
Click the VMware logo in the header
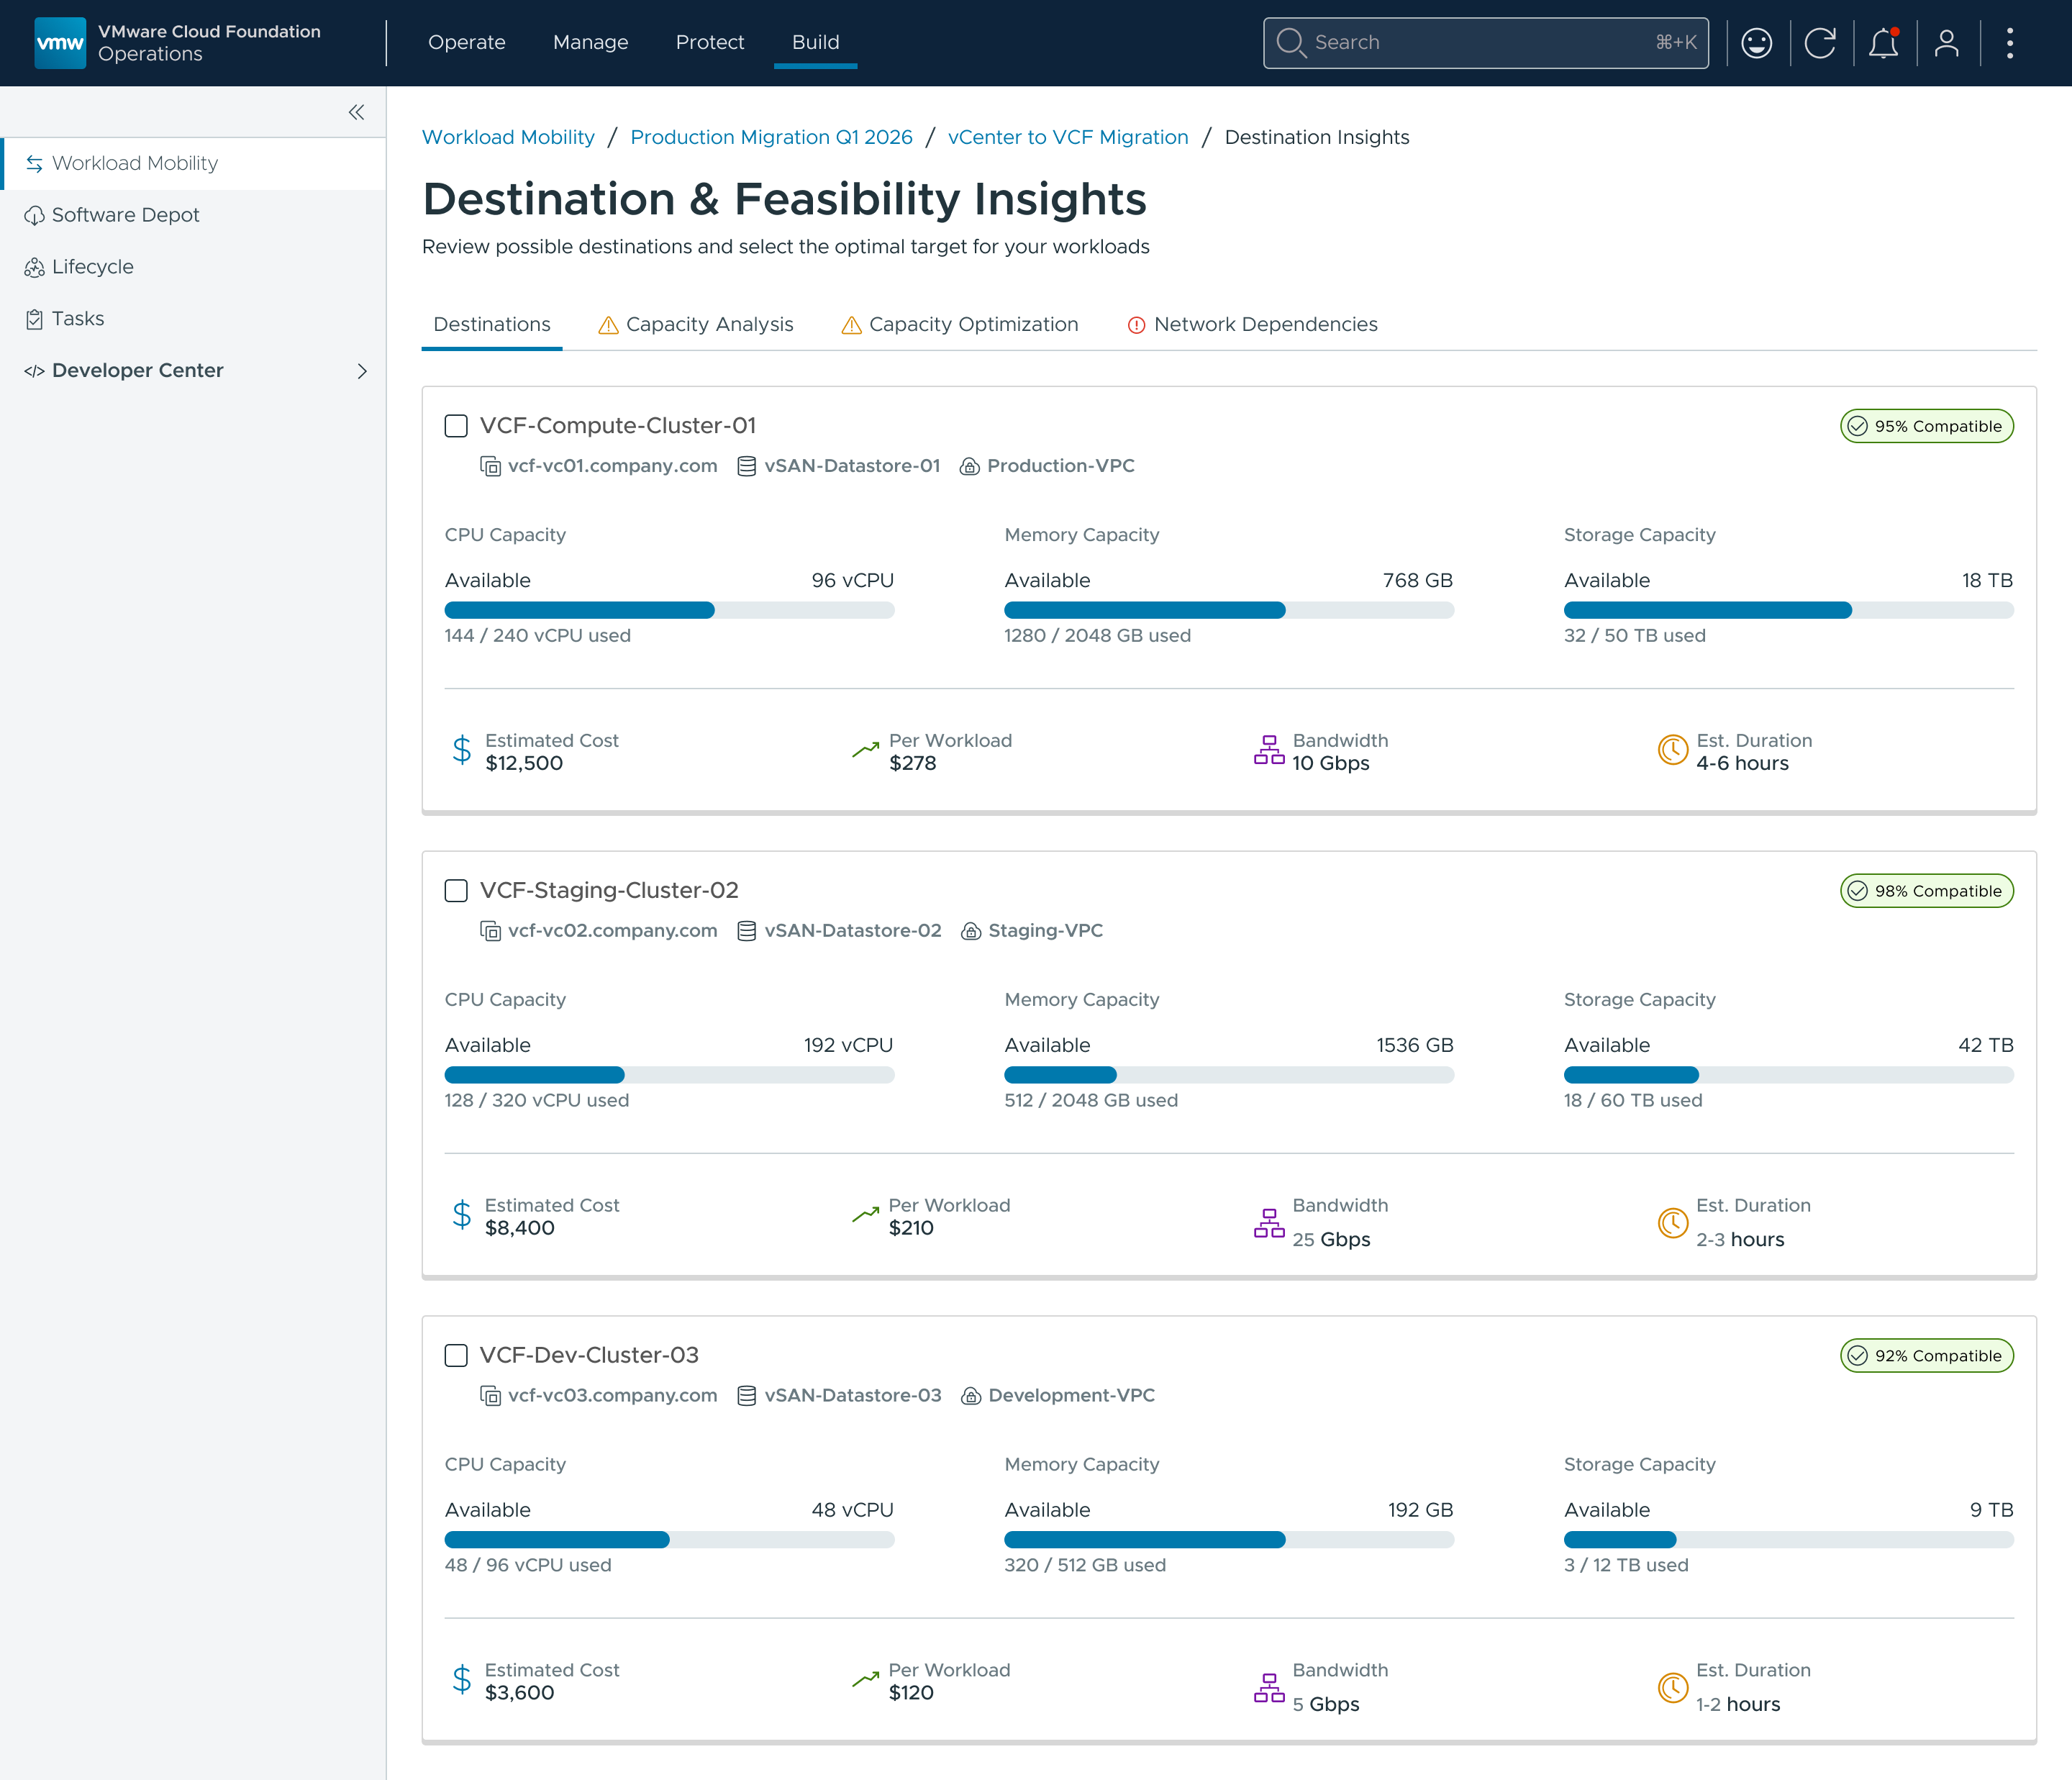pos(60,43)
